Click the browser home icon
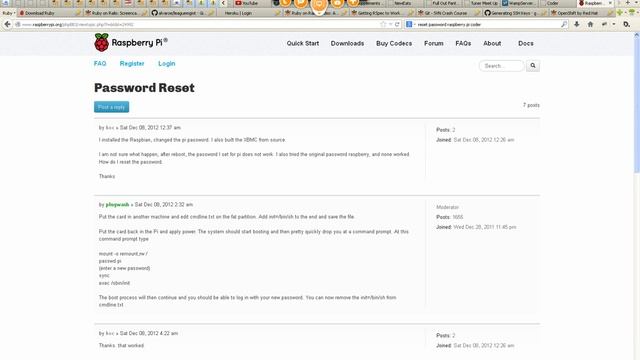The height and width of the screenshot is (360, 640). click(x=590, y=24)
